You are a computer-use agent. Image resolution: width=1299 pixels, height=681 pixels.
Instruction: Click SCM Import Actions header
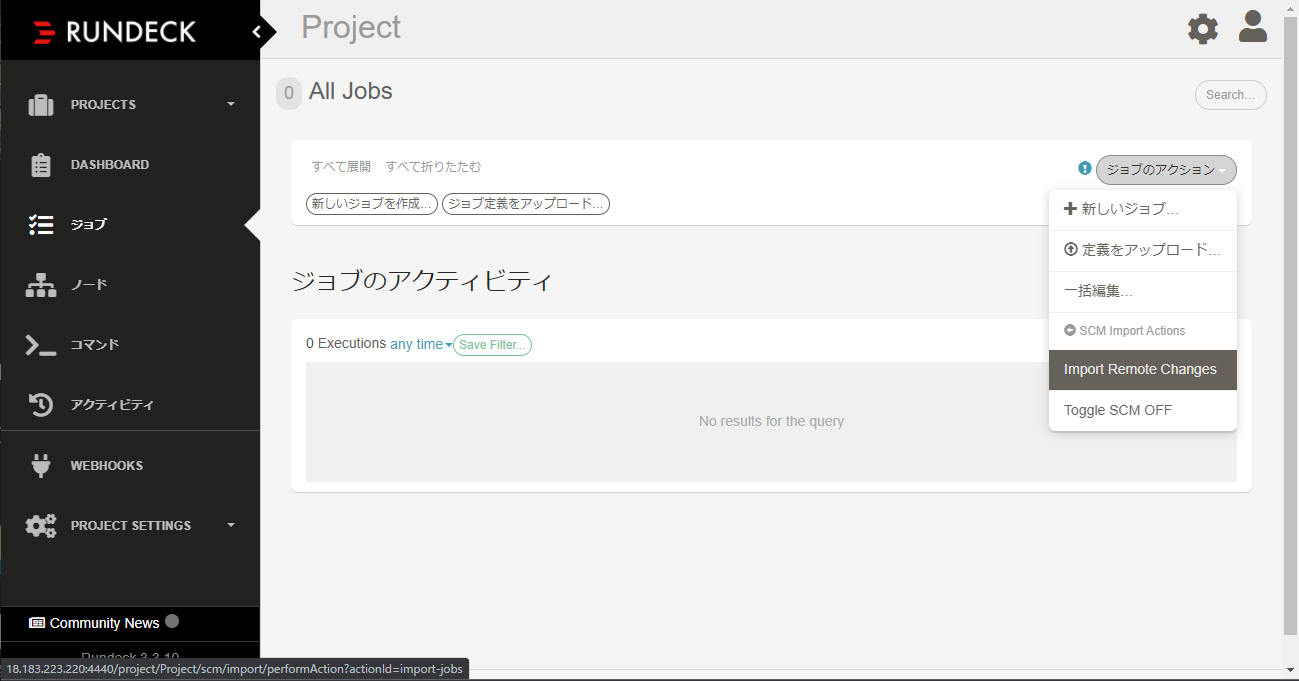[1125, 331]
